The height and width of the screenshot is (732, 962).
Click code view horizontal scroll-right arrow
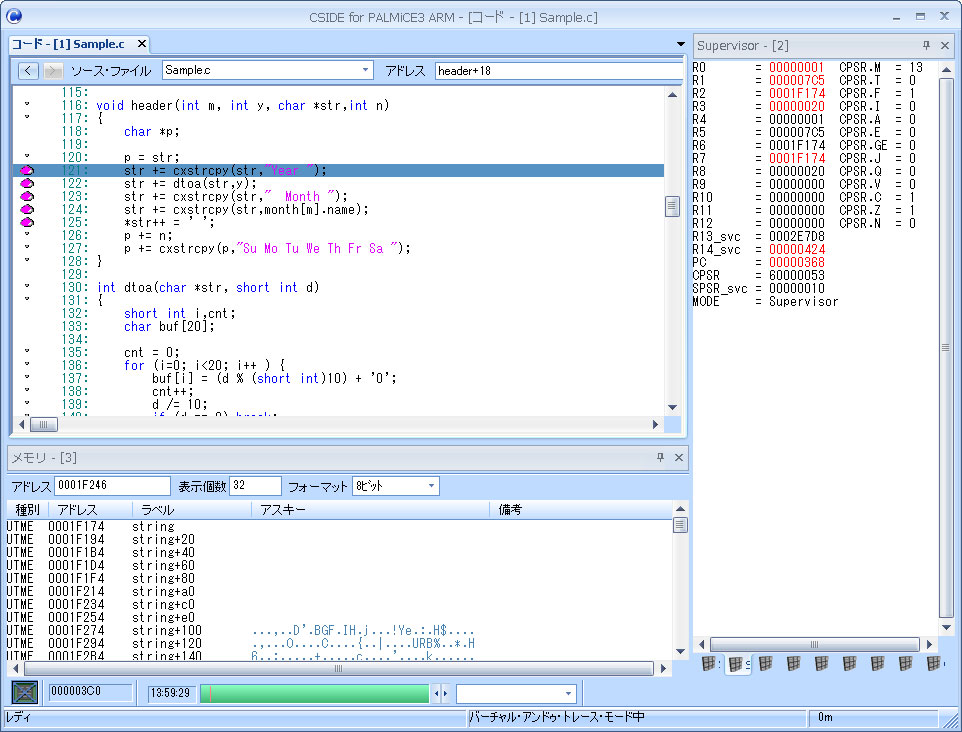tap(655, 424)
